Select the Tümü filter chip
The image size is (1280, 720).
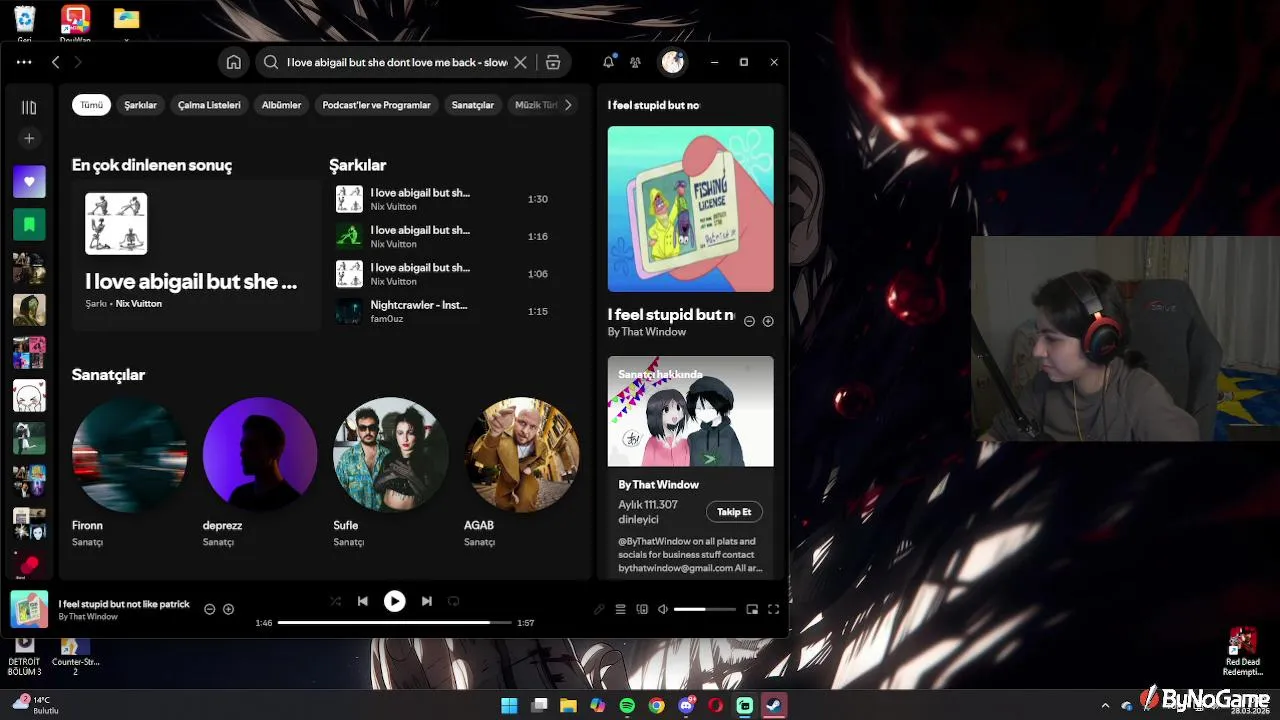coord(91,105)
